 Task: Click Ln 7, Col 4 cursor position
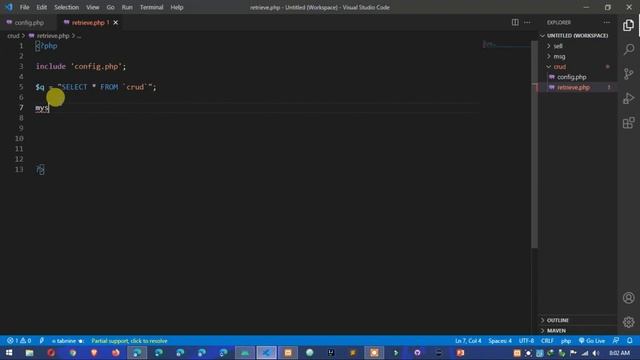[468, 341]
